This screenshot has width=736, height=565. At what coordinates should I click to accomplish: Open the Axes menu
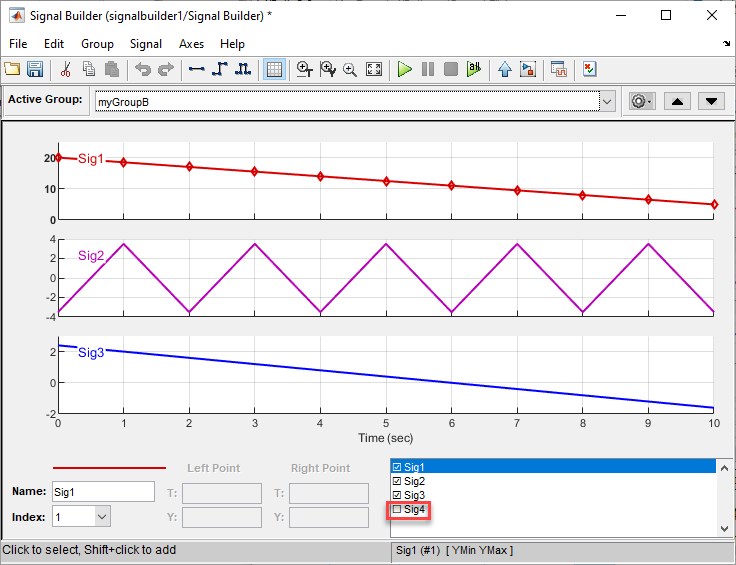(x=192, y=44)
